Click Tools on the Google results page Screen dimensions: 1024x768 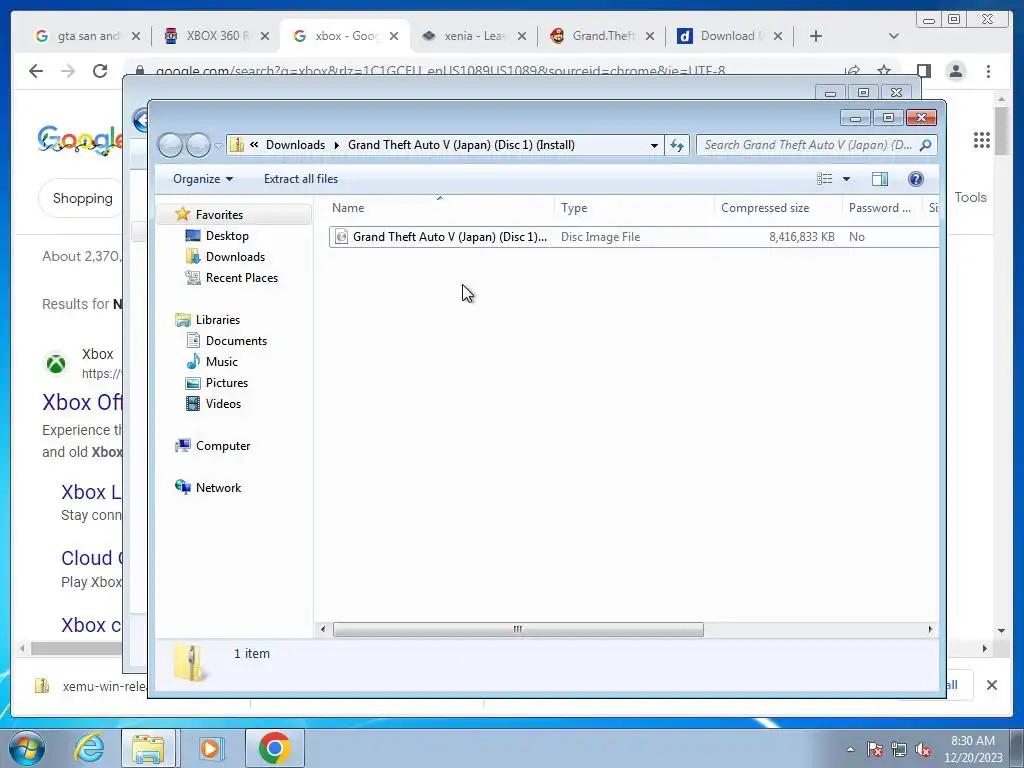click(970, 197)
